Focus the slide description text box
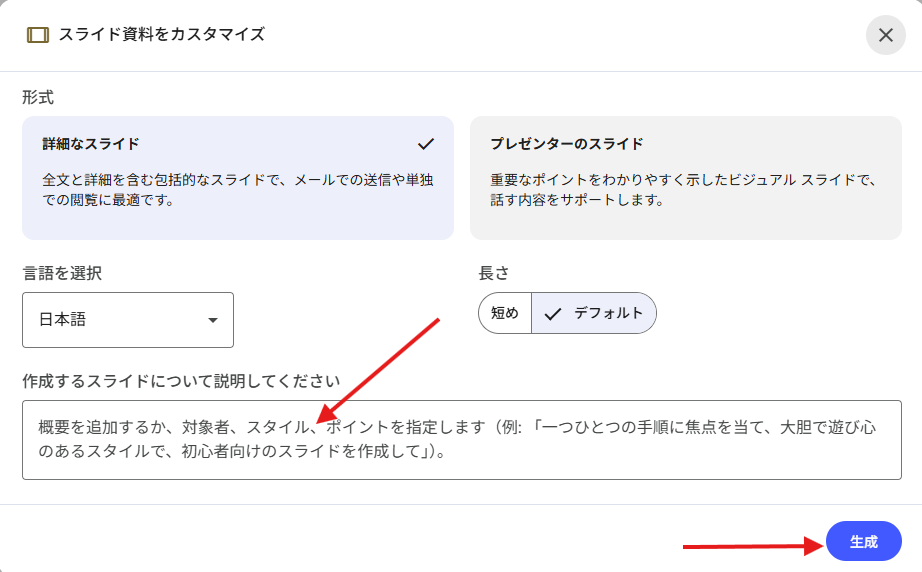The height and width of the screenshot is (572, 922). [461, 440]
